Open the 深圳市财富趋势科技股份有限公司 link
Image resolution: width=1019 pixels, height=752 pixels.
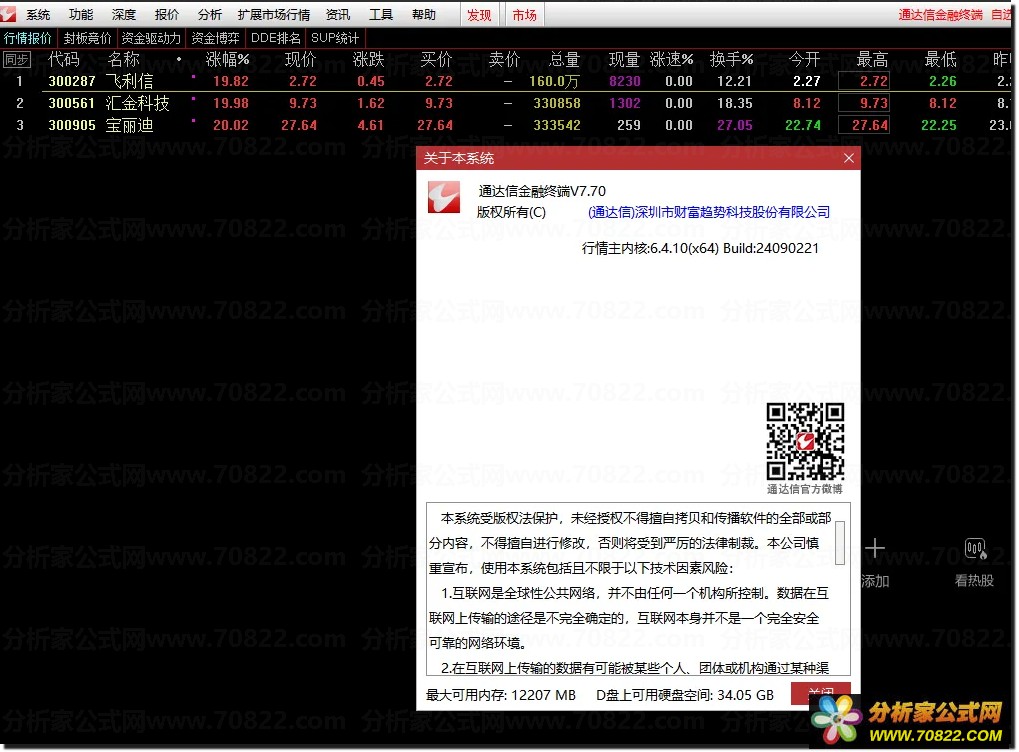(709, 212)
